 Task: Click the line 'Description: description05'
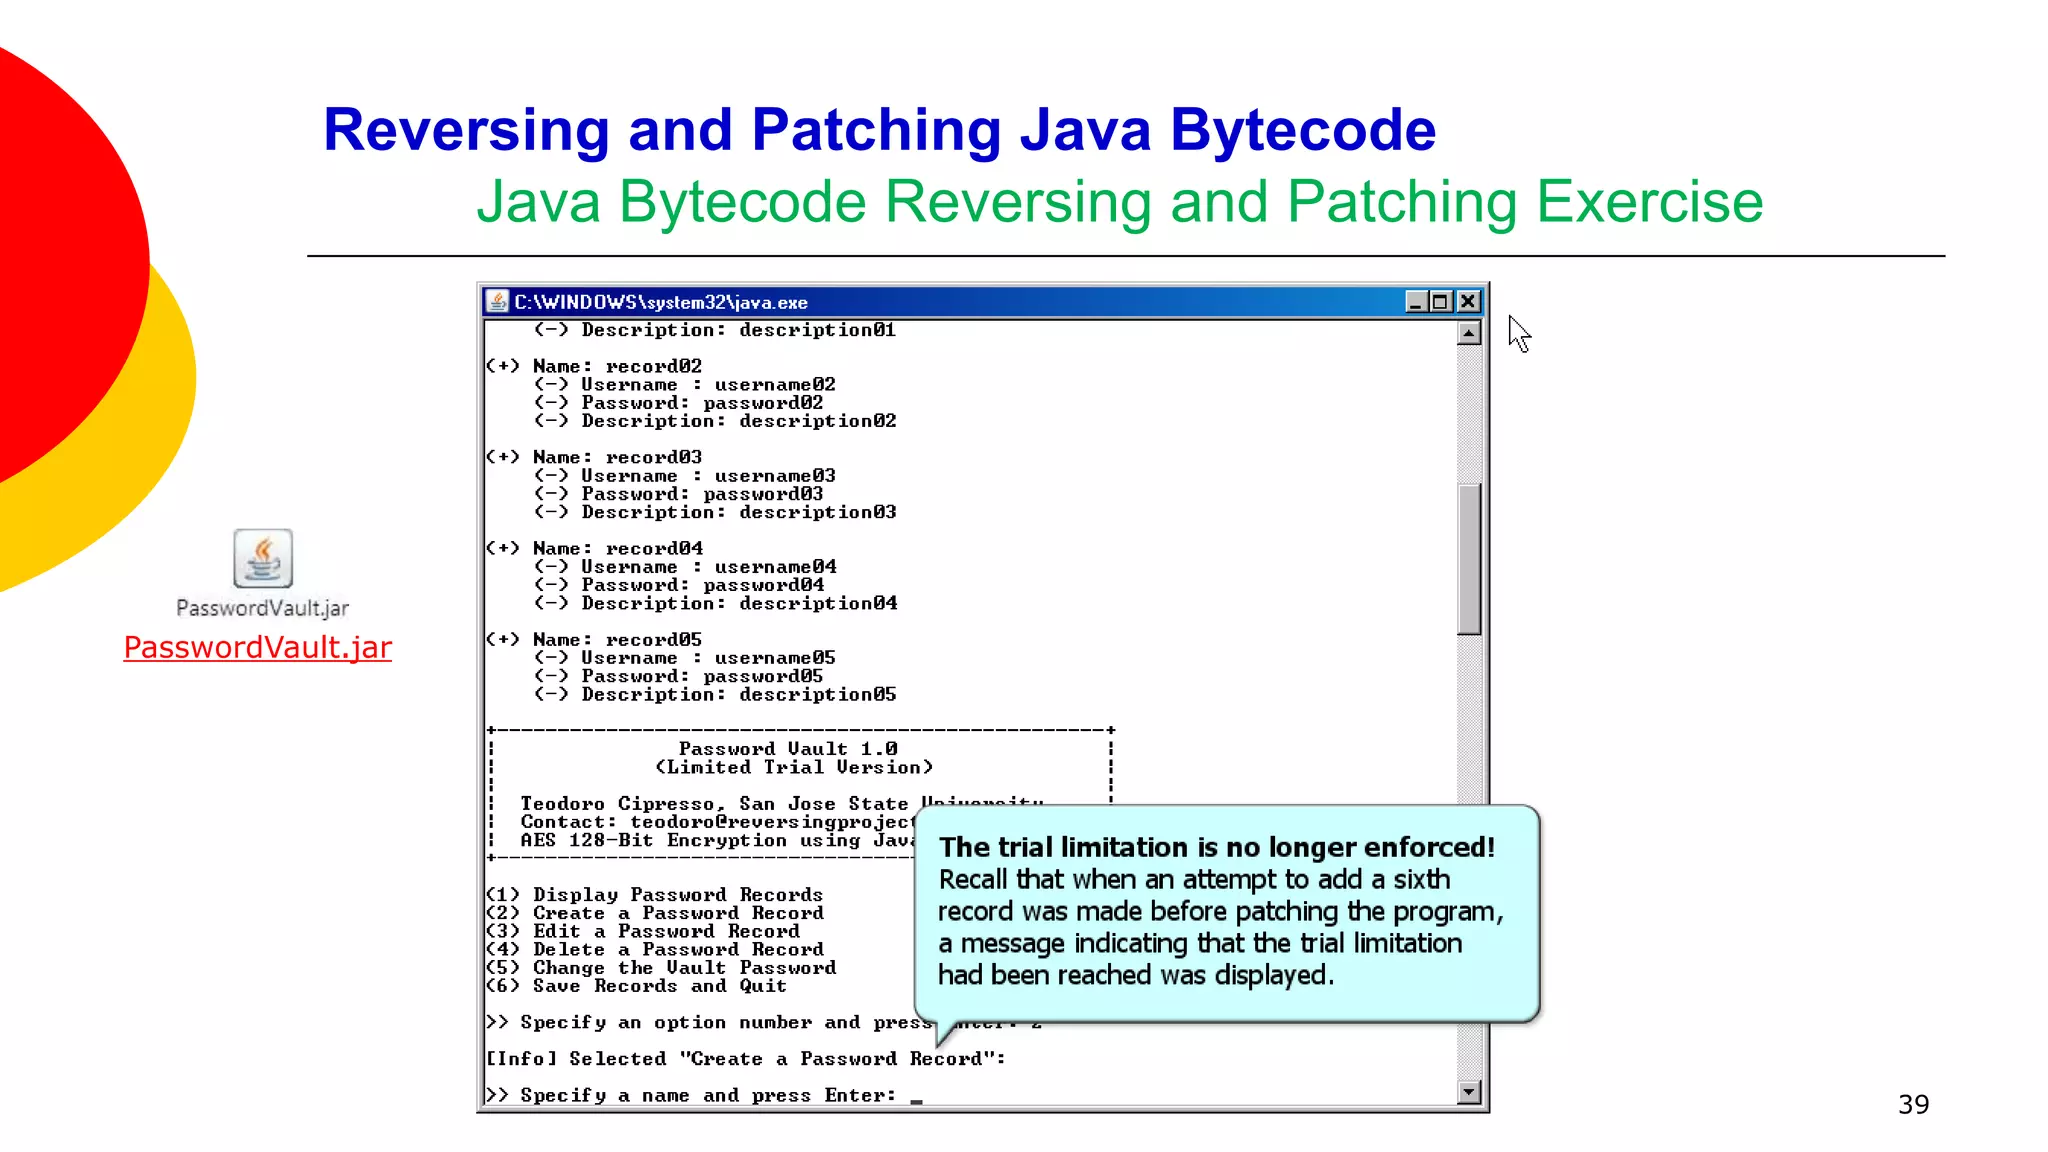(715, 694)
